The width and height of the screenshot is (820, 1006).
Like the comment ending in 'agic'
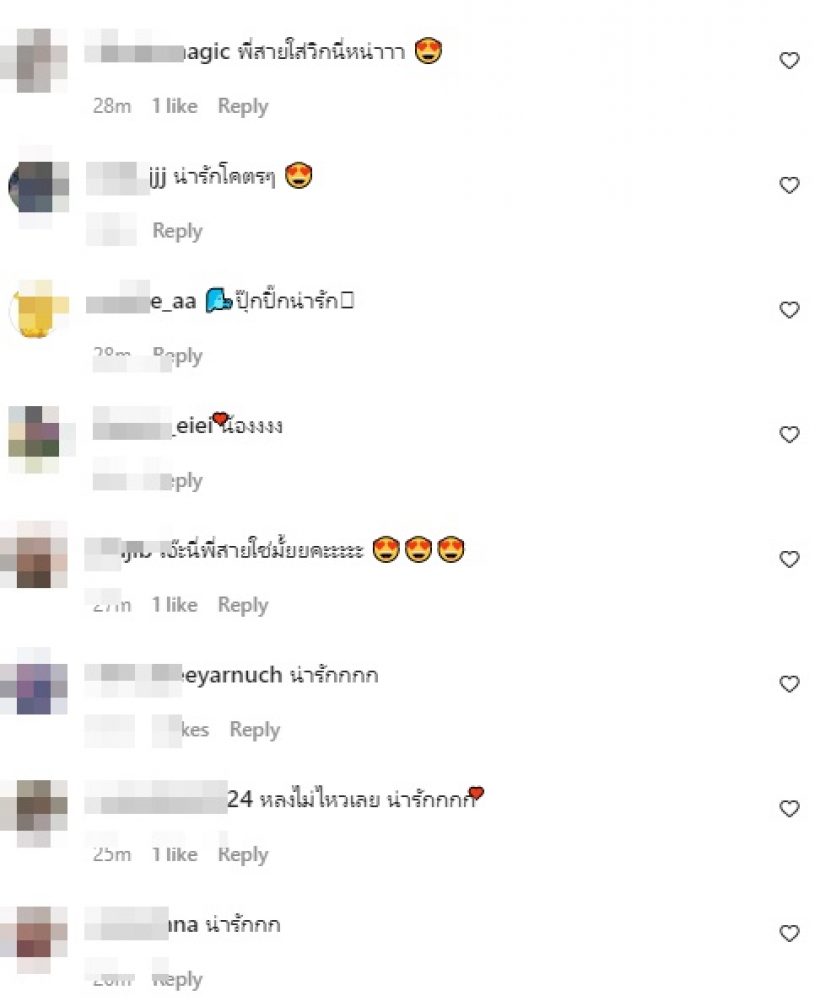click(789, 60)
